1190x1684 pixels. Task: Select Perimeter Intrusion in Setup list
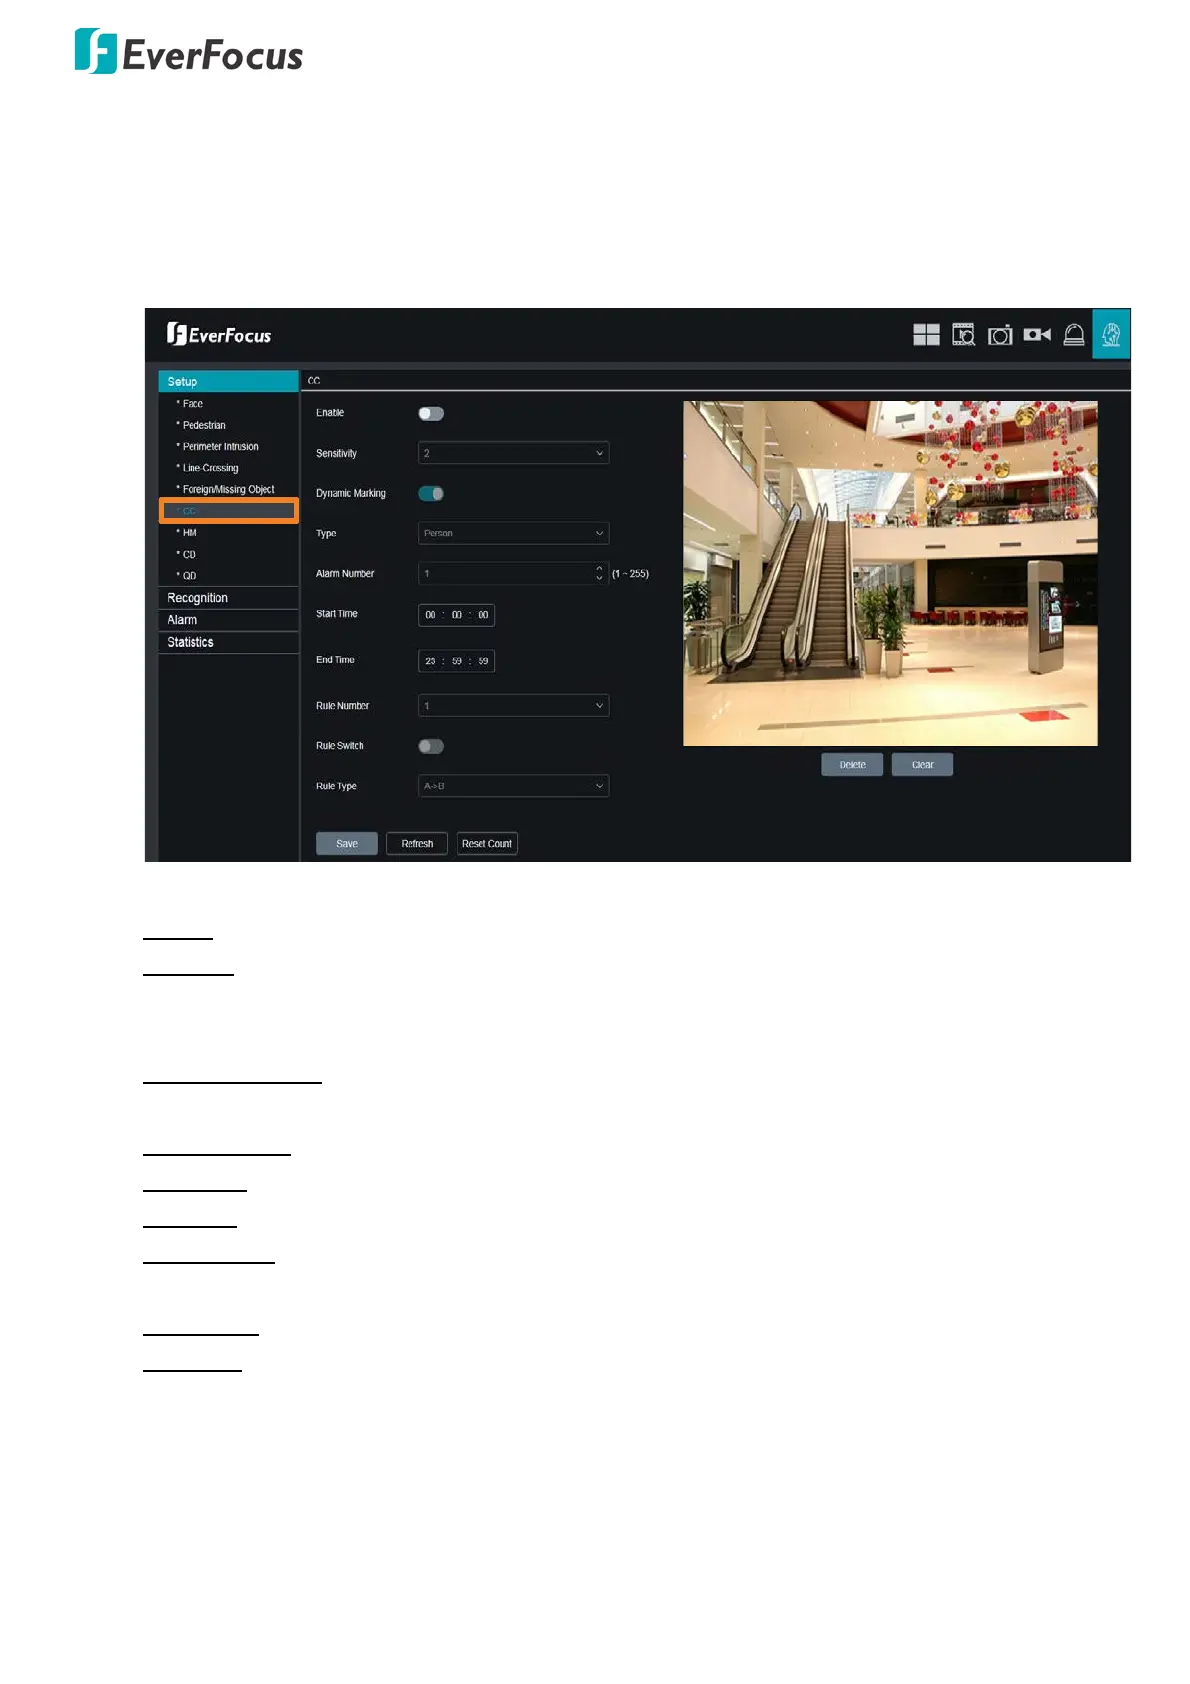point(220,447)
